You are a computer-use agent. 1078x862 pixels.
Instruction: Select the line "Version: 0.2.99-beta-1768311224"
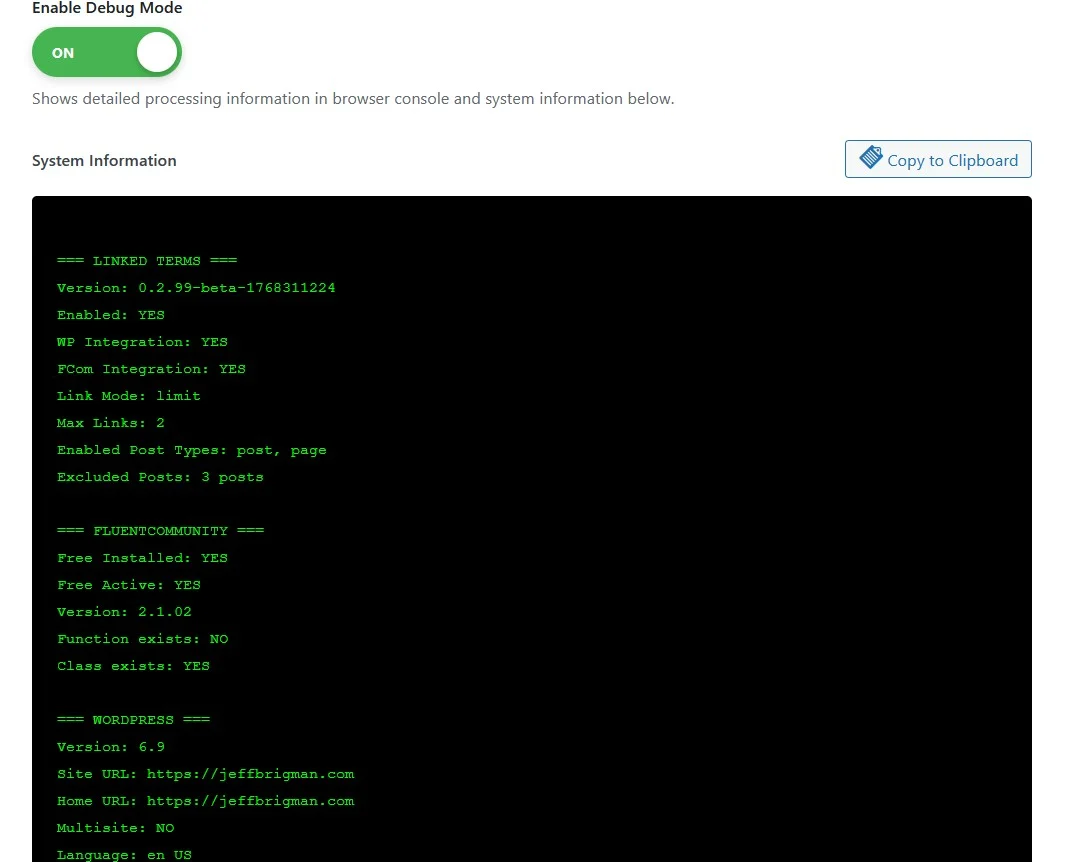[196, 288]
